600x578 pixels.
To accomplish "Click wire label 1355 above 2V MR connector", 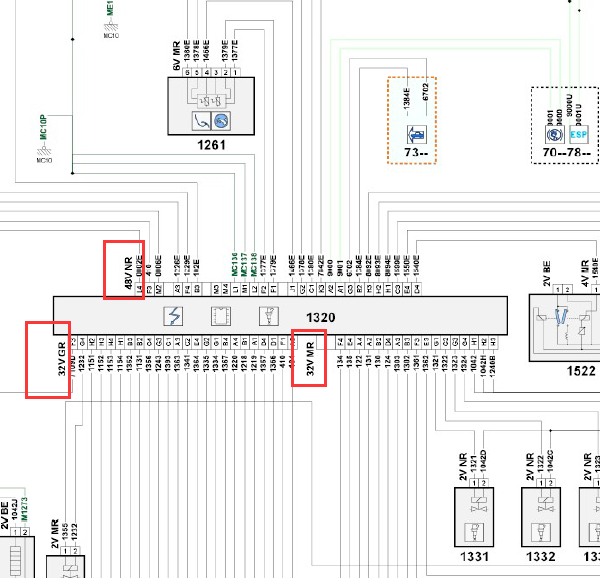I will [65, 532].
